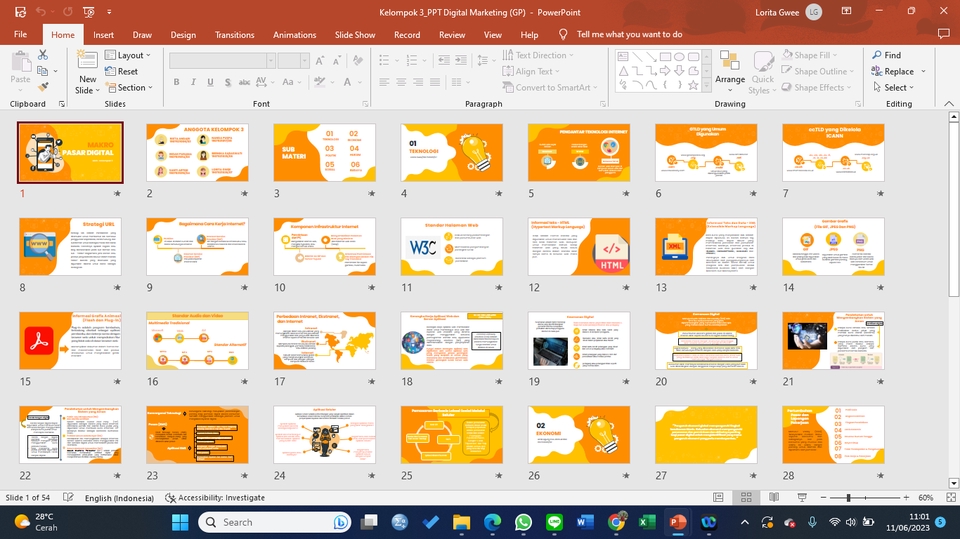Click Decrease List Level icon
The width and height of the screenshot is (960, 539).
pos(444,60)
